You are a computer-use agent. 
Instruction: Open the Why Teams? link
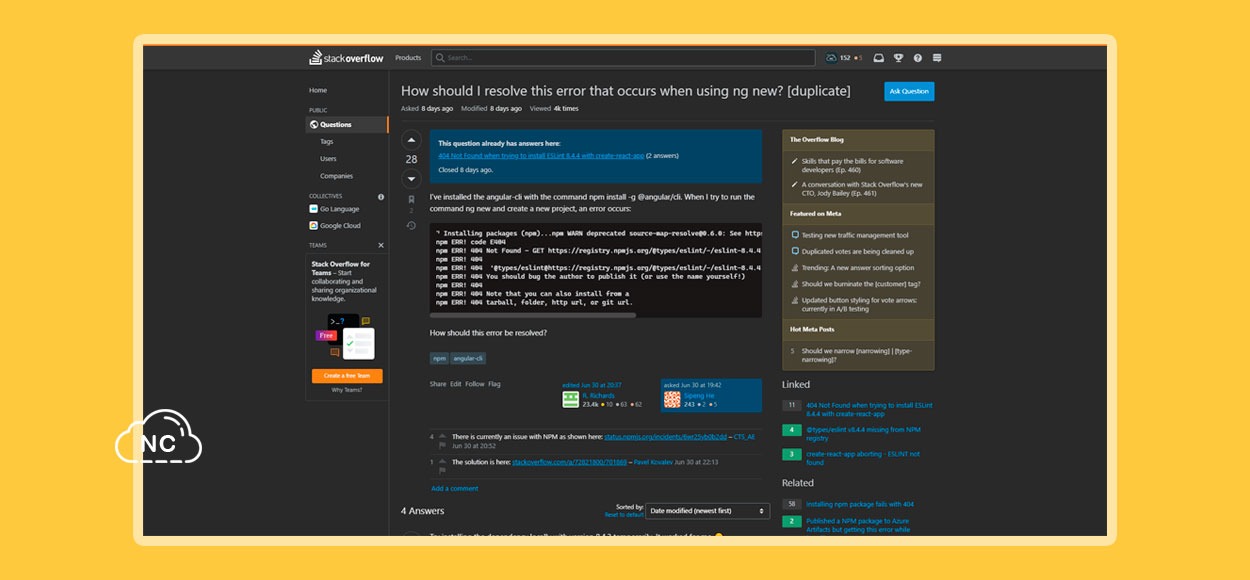point(347,390)
